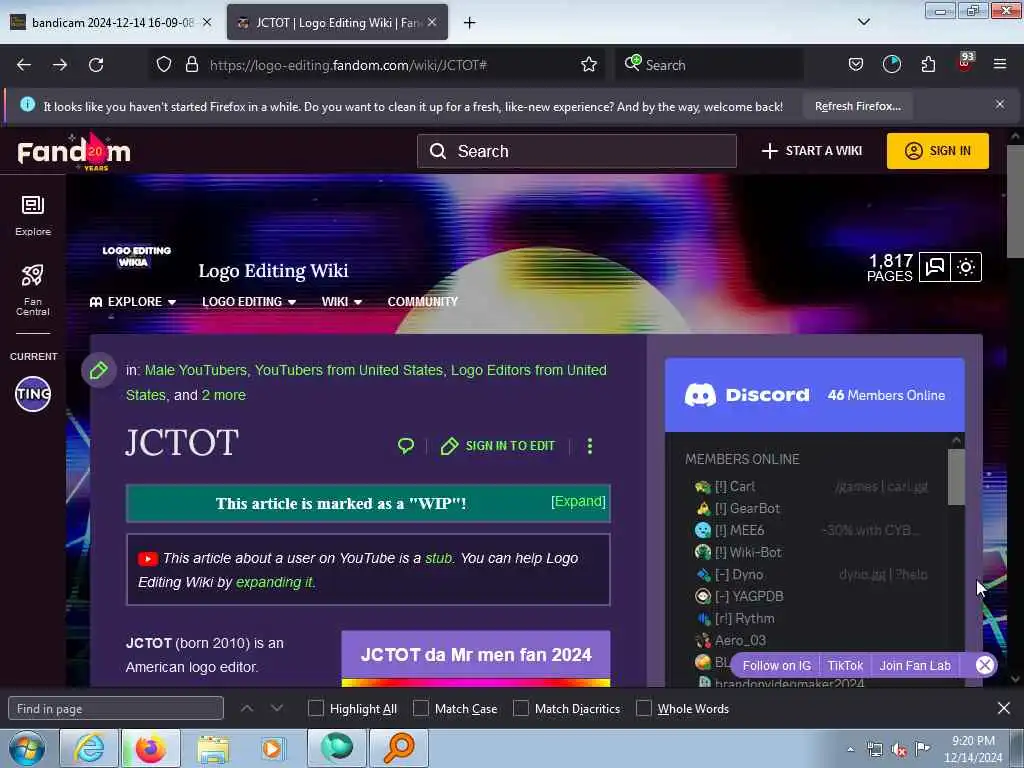The width and height of the screenshot is (1024, 768).
Task: Click the page vertical scrollbar thumb
Action: coord(1014,201)
